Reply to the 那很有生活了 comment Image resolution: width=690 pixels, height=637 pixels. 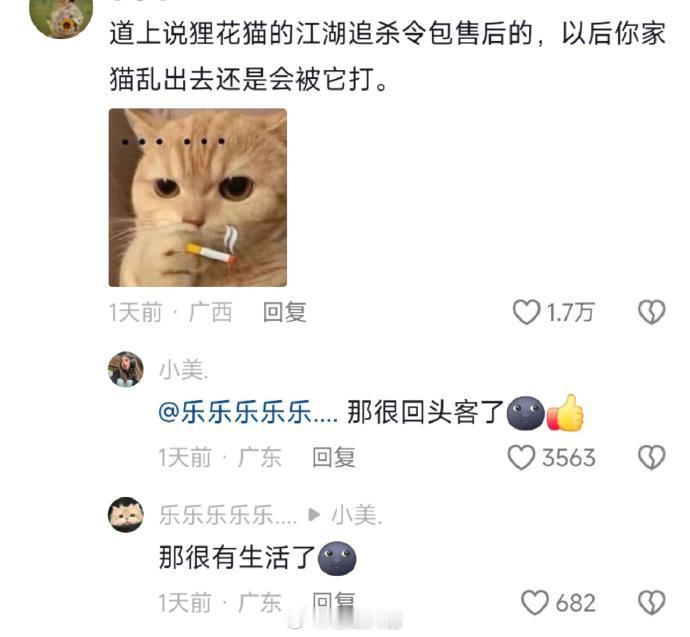coord(334,602)
